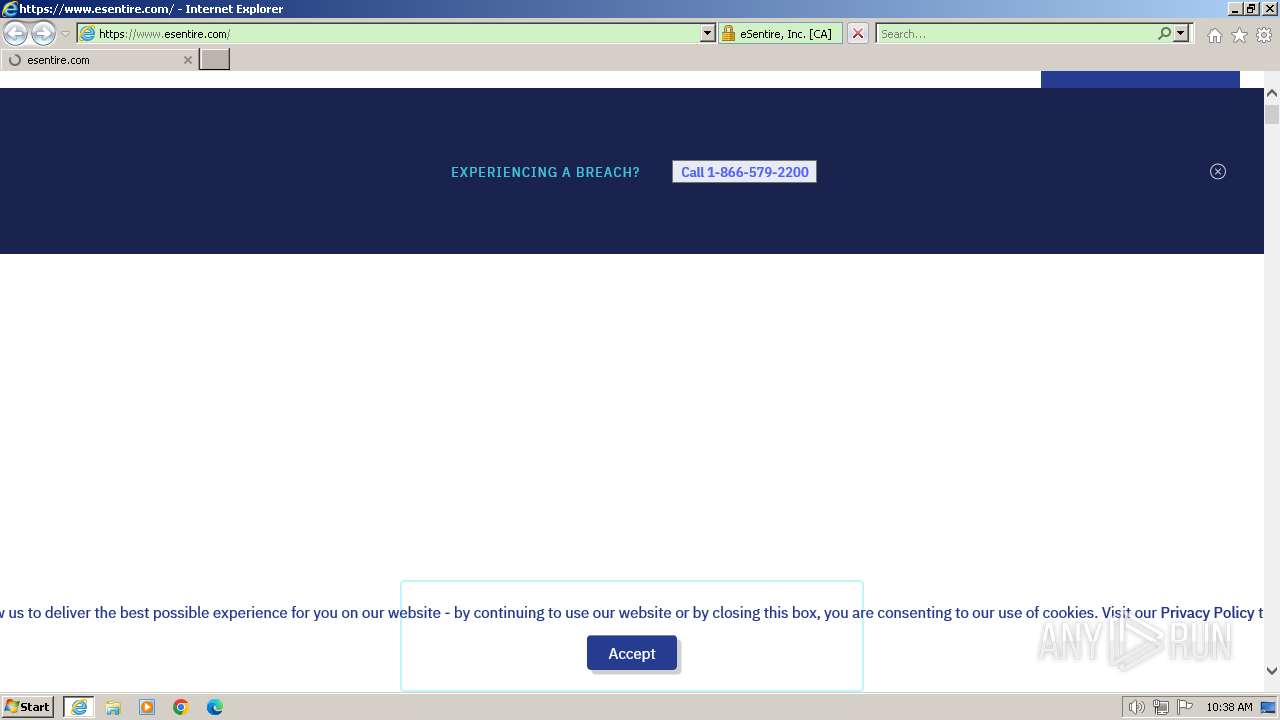Screen dimensions: 1280x720
Task: Open the Tools gear icon
Action: [x=1264, y=35]
